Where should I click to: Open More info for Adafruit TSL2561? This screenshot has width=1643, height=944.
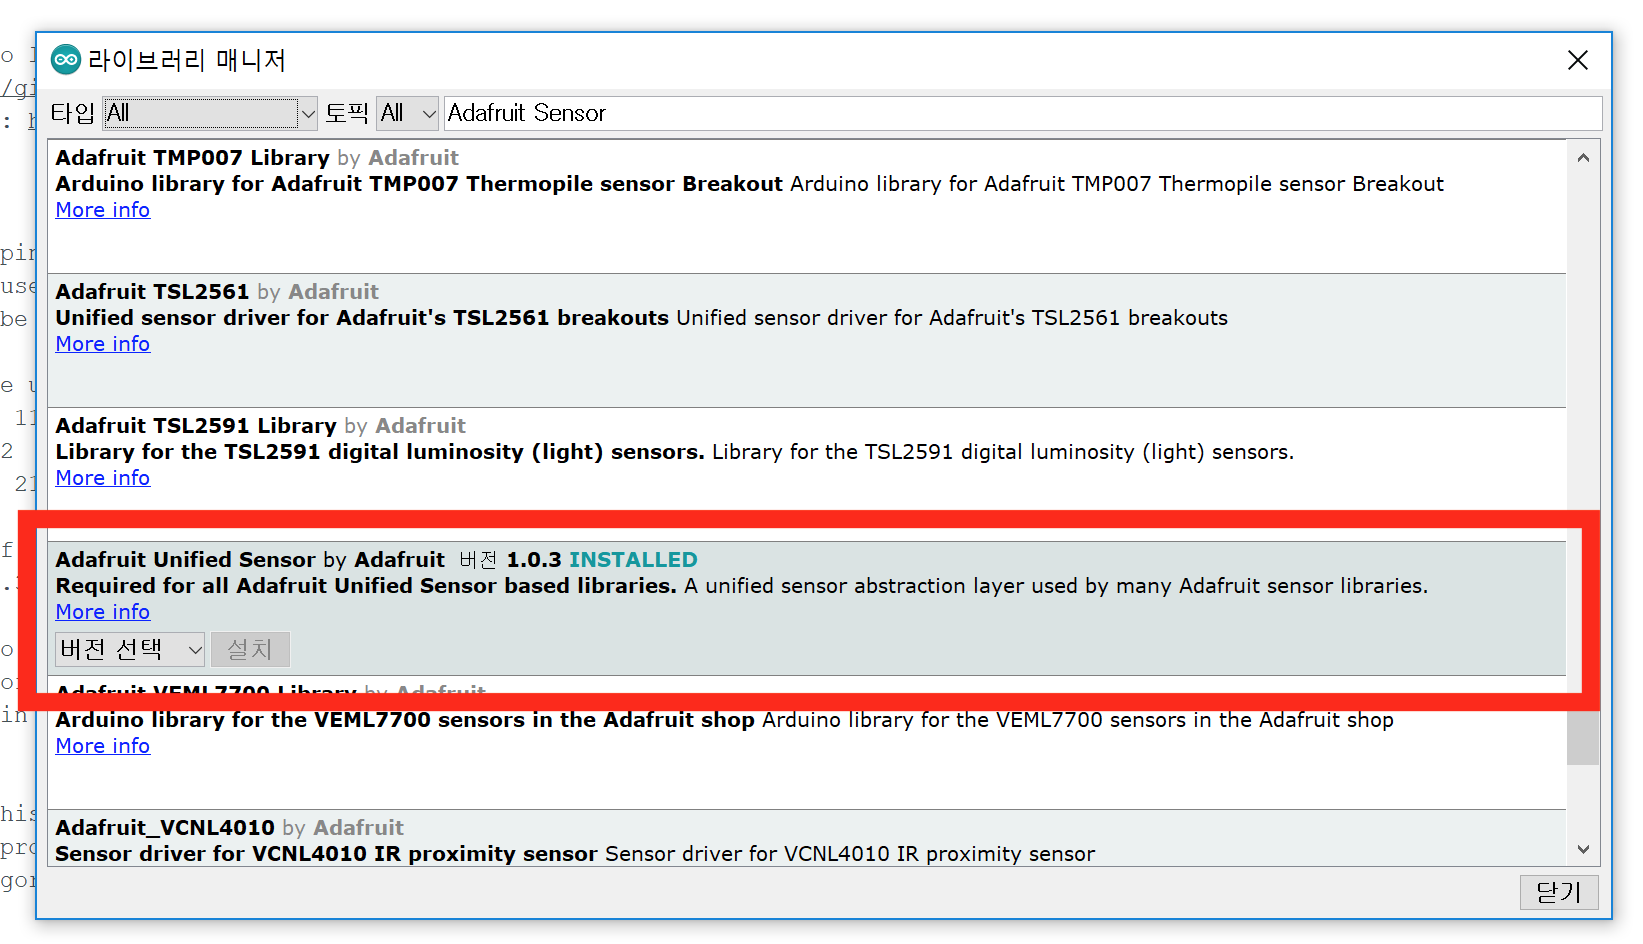(x=103, y=344)
